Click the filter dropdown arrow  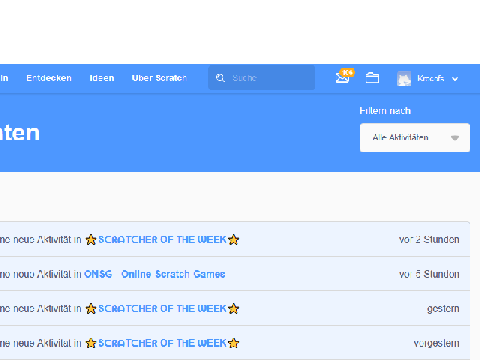click(x=455, y=138)
